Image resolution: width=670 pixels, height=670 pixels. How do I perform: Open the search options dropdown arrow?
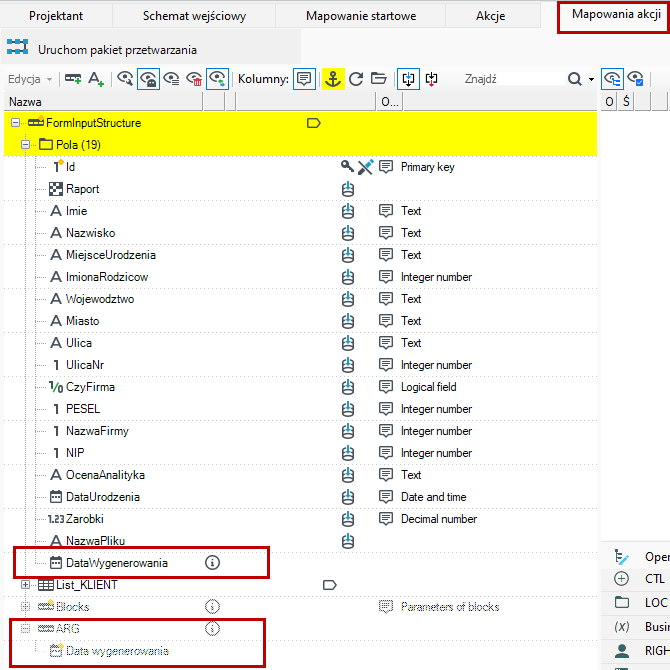pyautogui.click(x=591, y=79)
